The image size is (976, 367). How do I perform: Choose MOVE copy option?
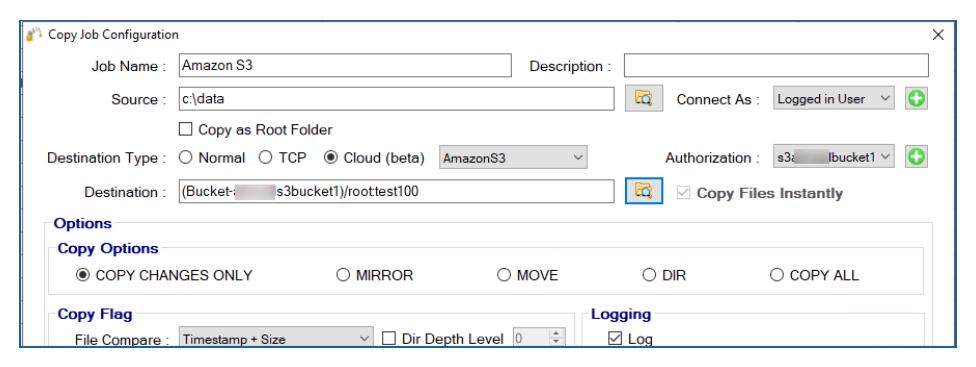click(504, 275)
